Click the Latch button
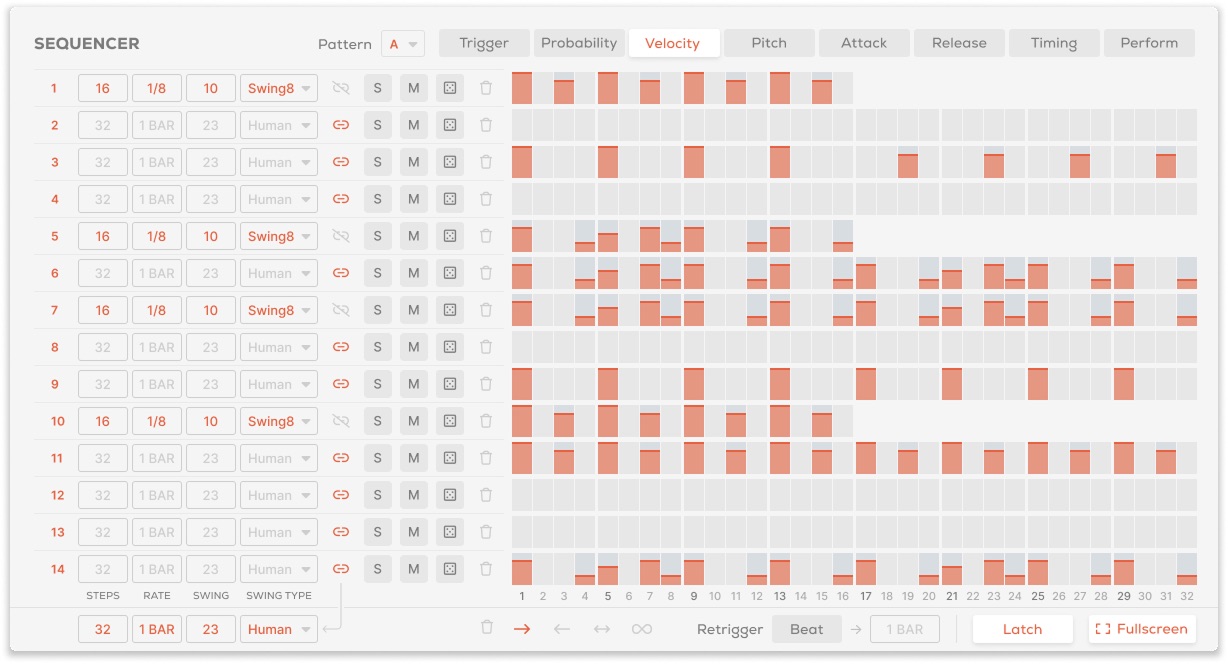The height and width of the screenshot is (664, 1228). click(1022, 629)
